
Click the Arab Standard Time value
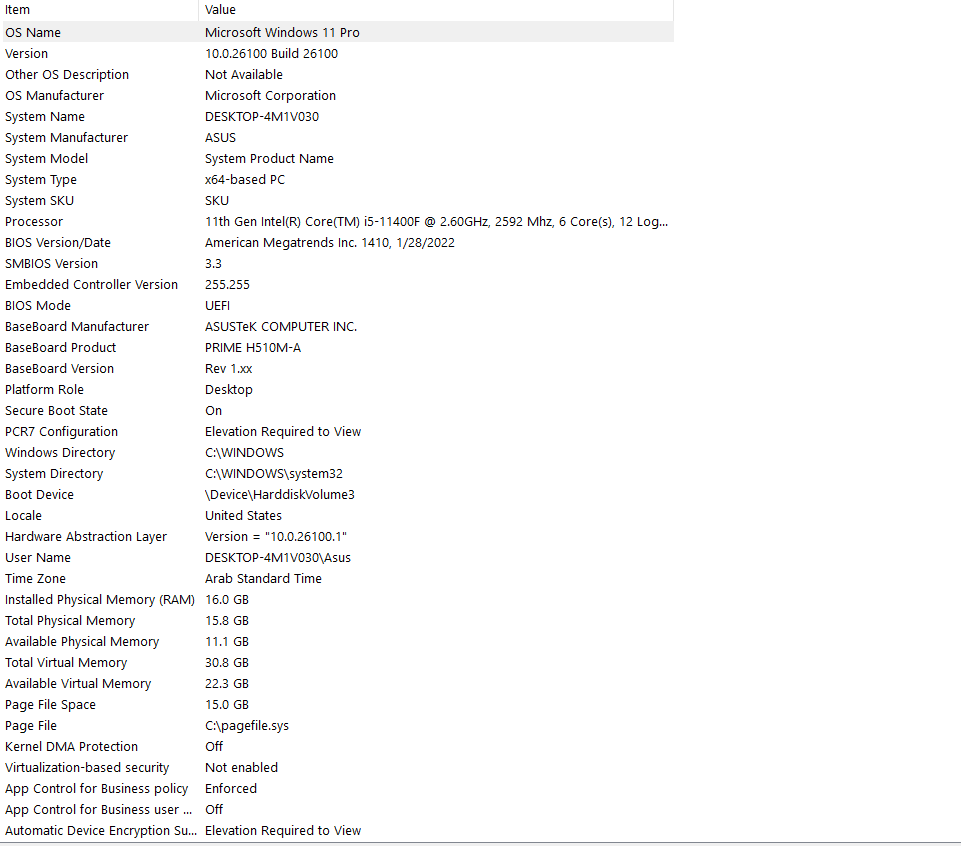pyautogui.click(x=263, y=579)
